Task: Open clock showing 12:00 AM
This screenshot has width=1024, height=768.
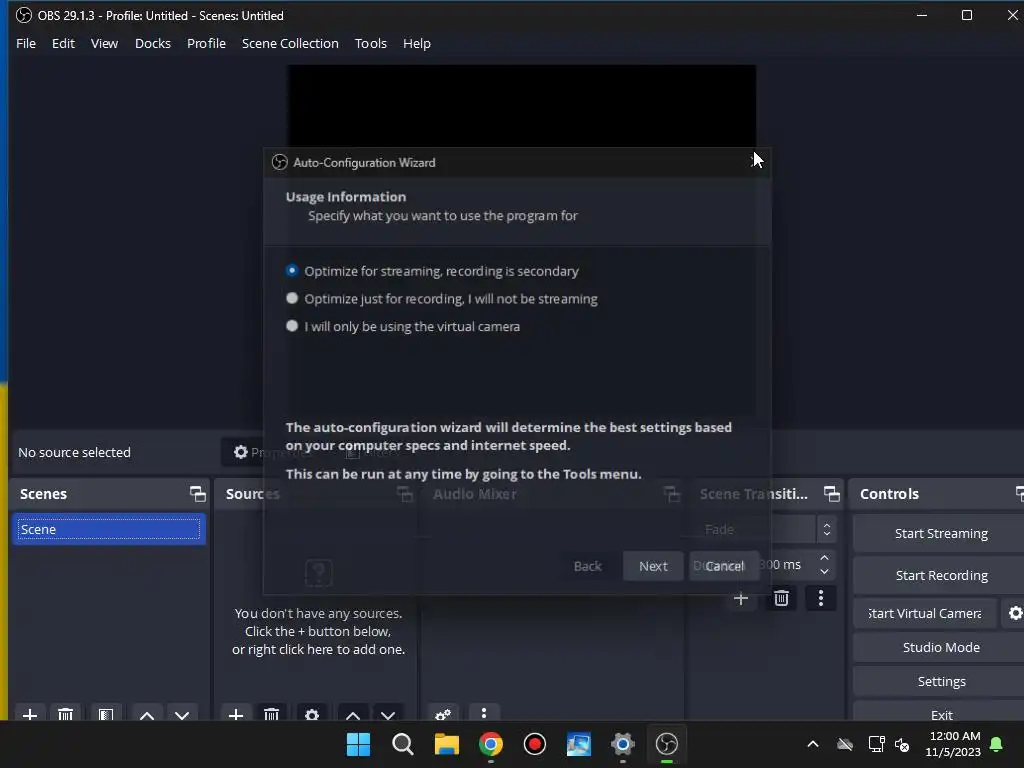Action: point(953,744)
